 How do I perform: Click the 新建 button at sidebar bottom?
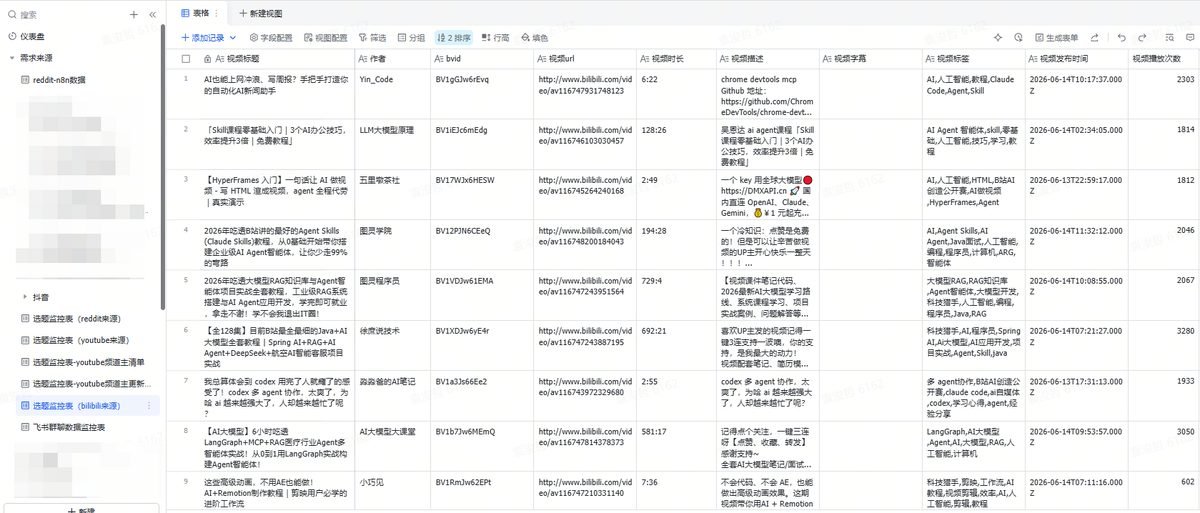pos(80,508)
